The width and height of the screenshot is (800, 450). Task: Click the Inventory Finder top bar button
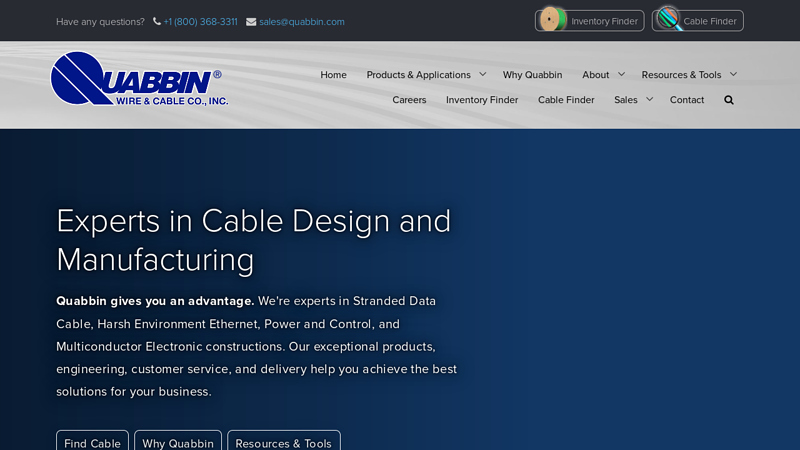589,21
